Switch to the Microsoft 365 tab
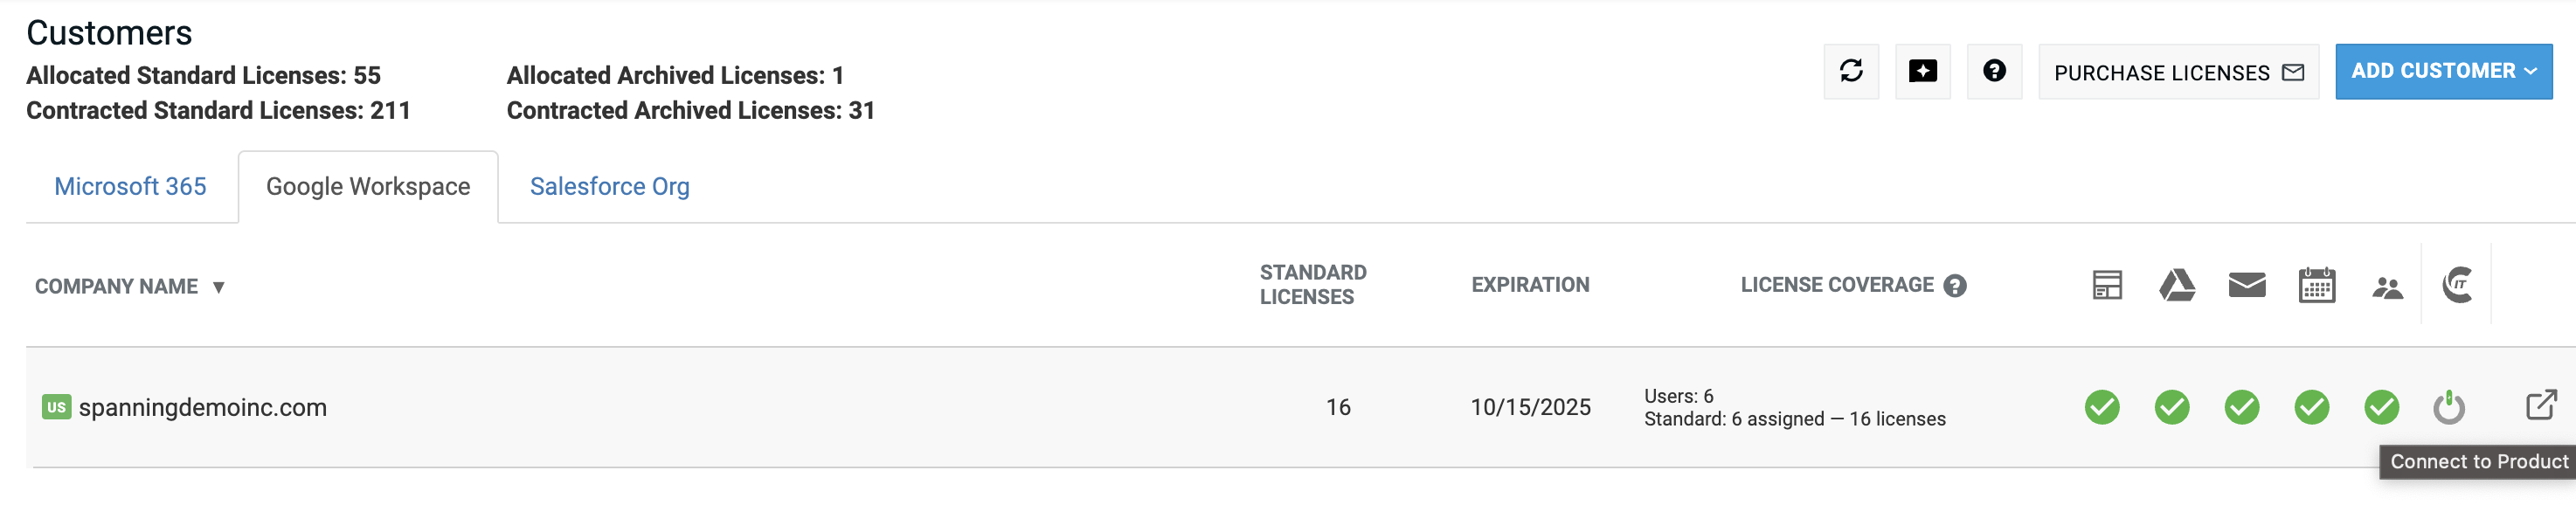 tap(130, 187)
